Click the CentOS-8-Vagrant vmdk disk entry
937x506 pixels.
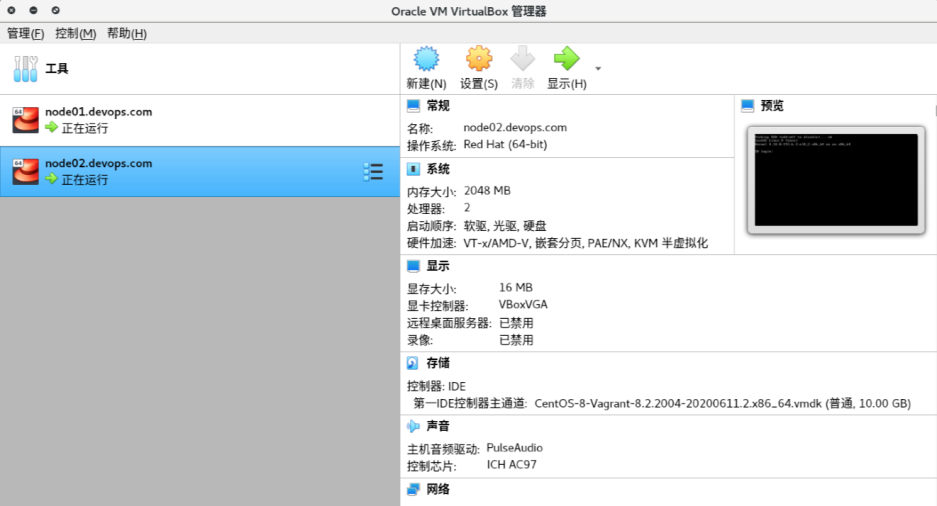tap(722, 404)
